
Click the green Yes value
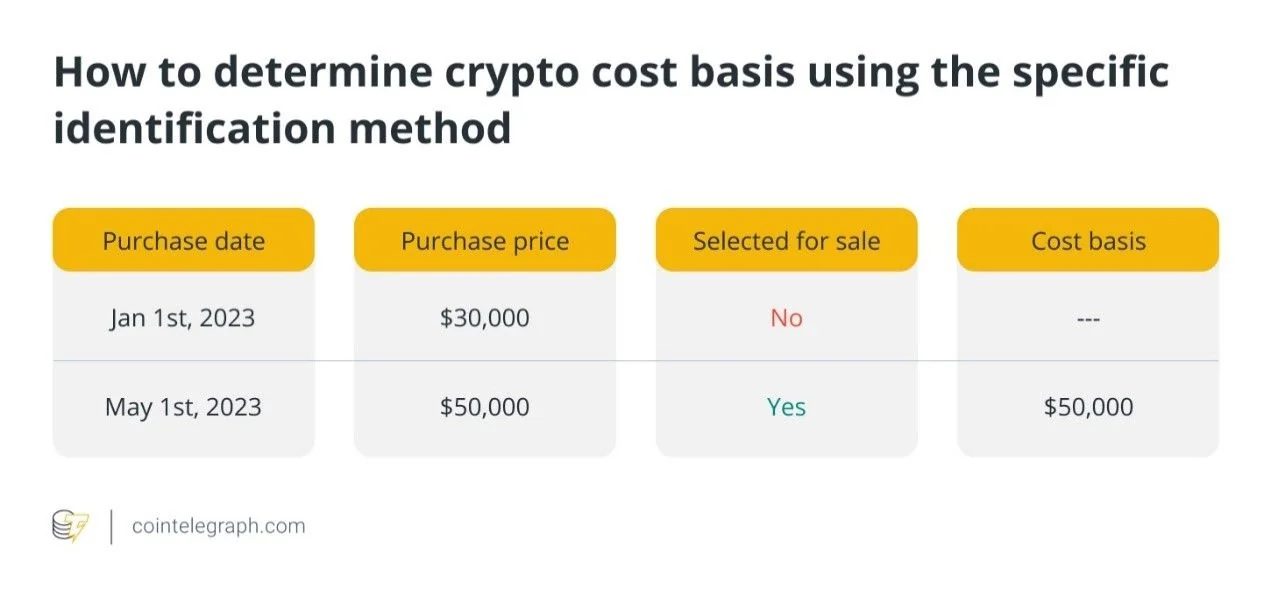(x=787, y=407)
